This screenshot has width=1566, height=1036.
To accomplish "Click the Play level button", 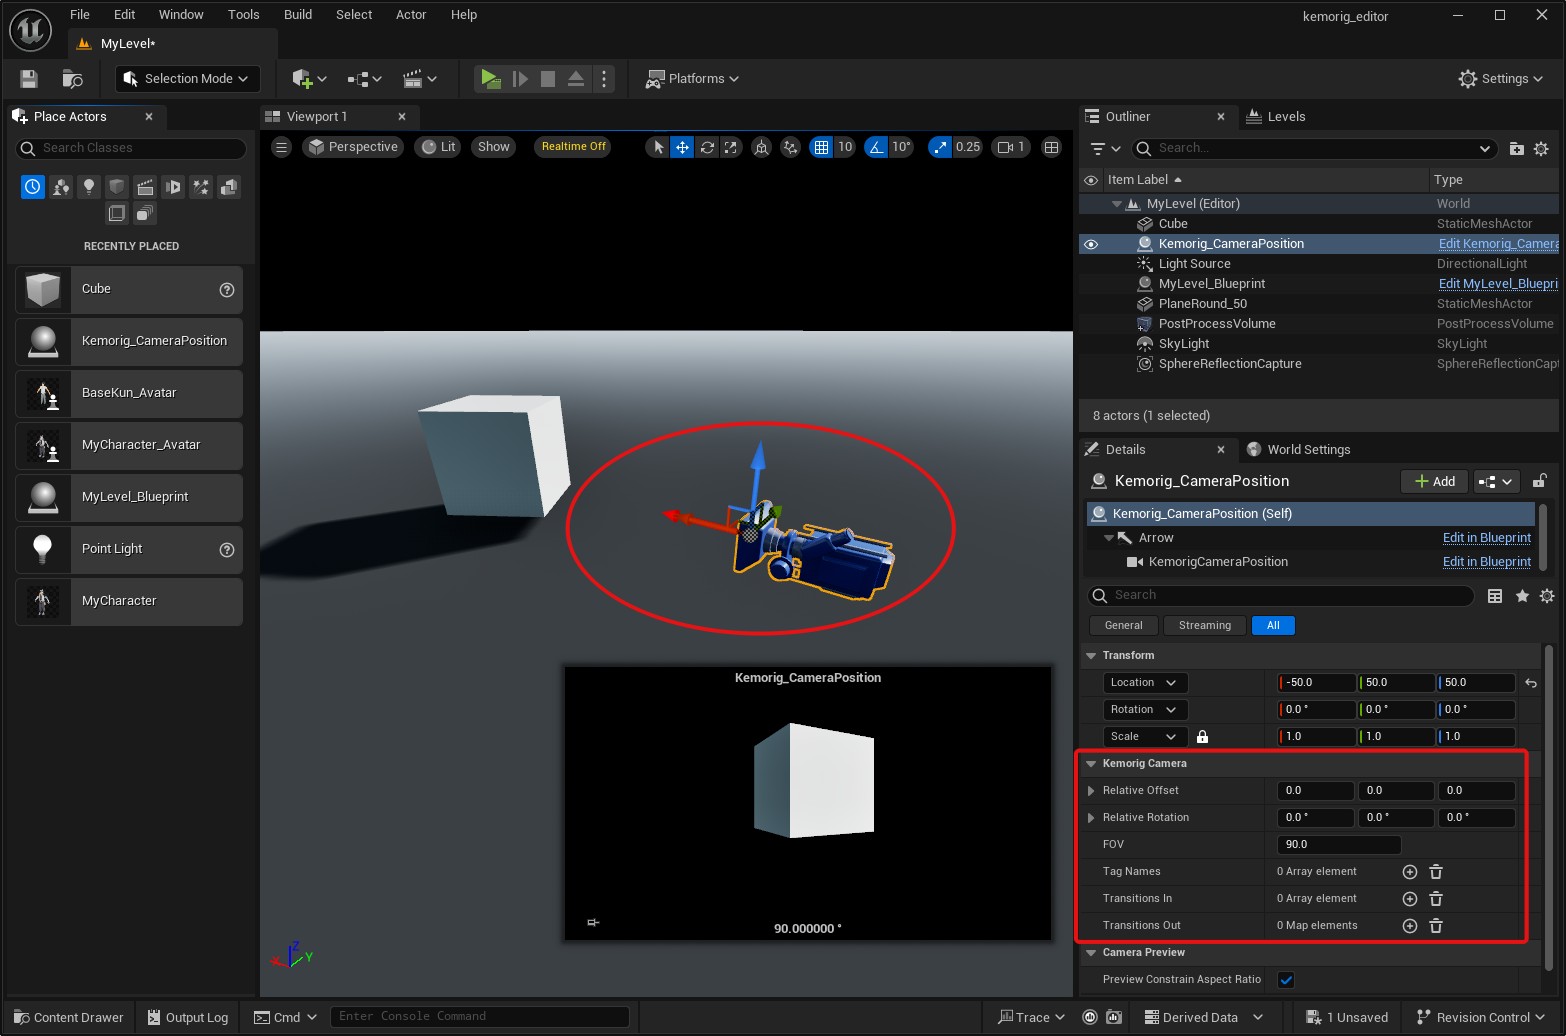I will pos(489,79).
